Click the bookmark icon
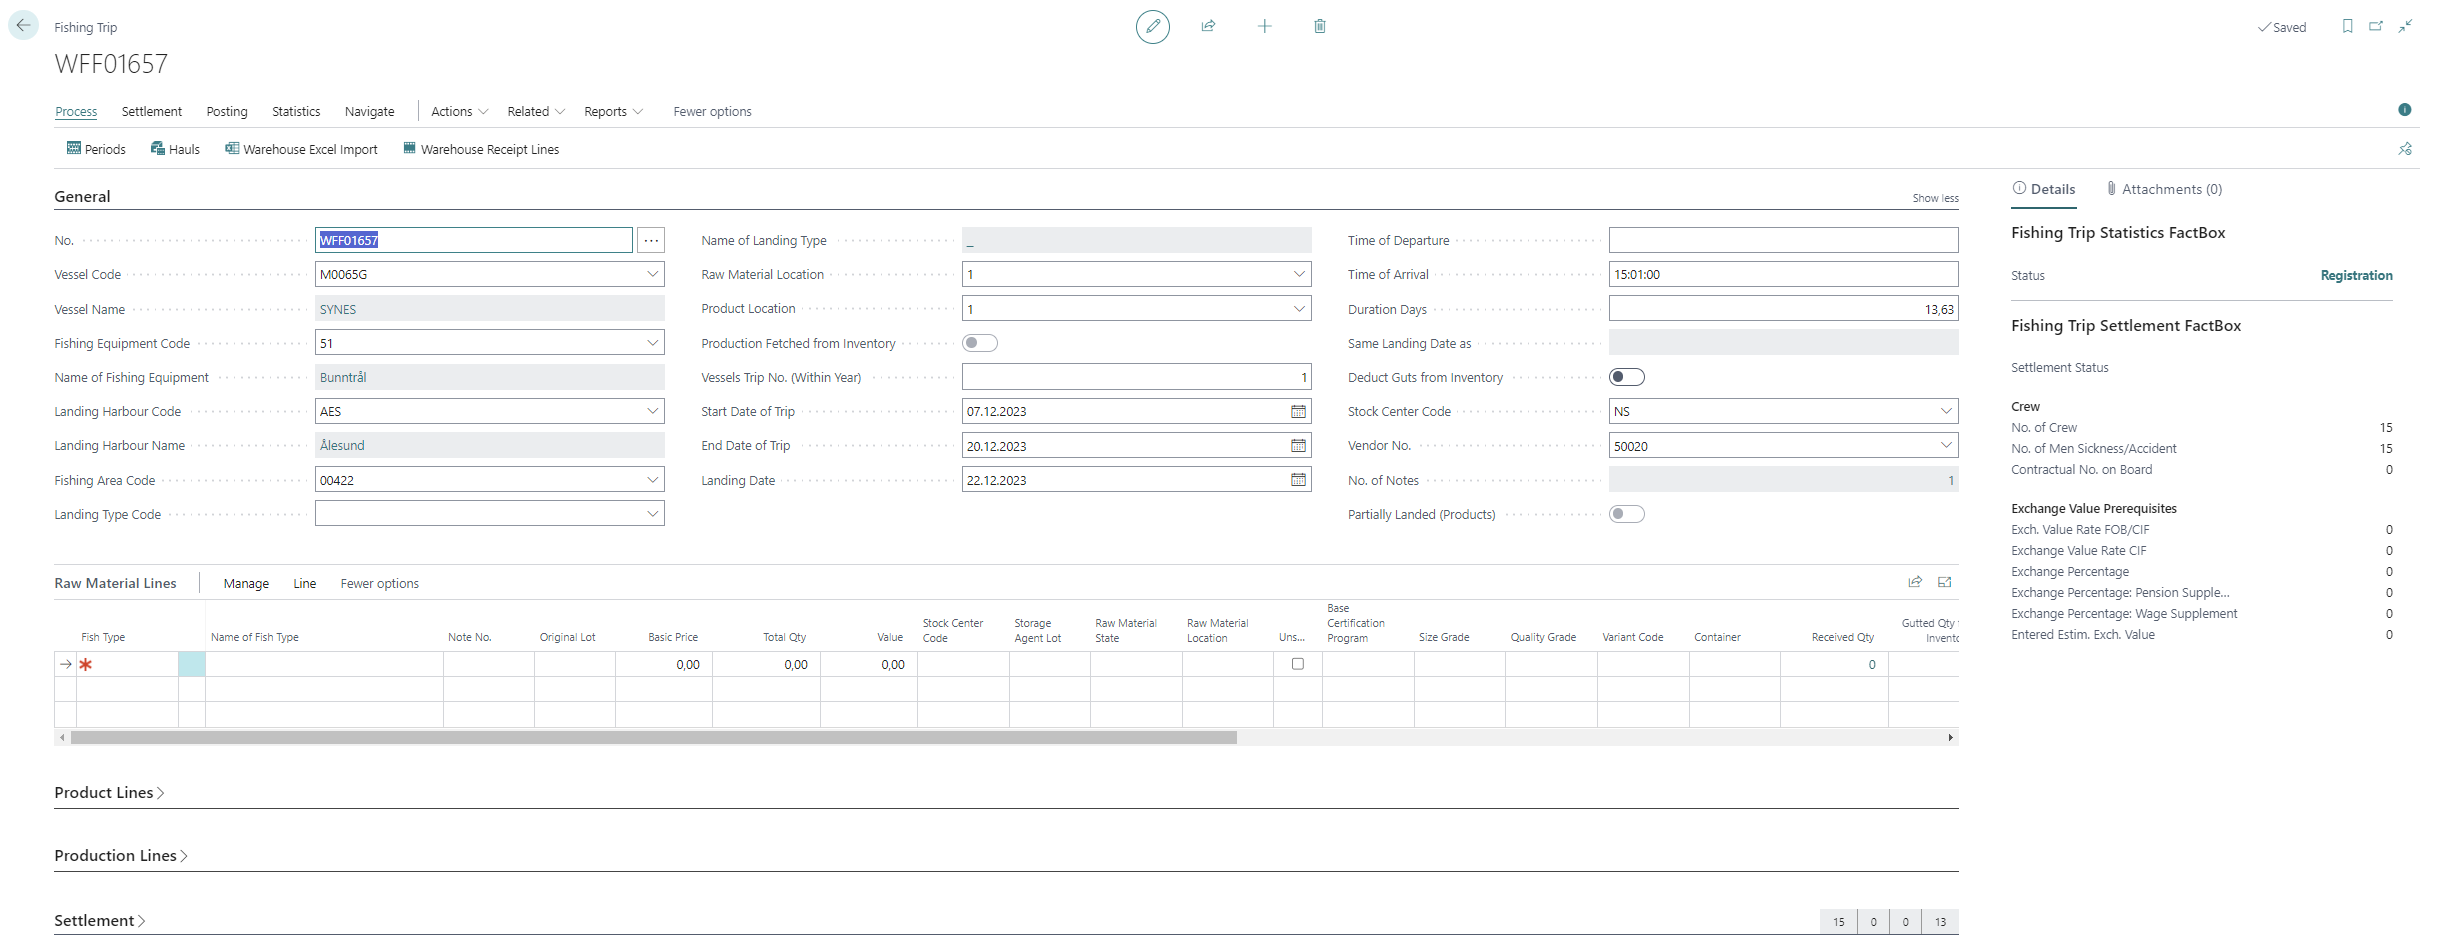The width and height of the screenshot is (2445, 945). pyautogui.click(x=2347, y=27)
